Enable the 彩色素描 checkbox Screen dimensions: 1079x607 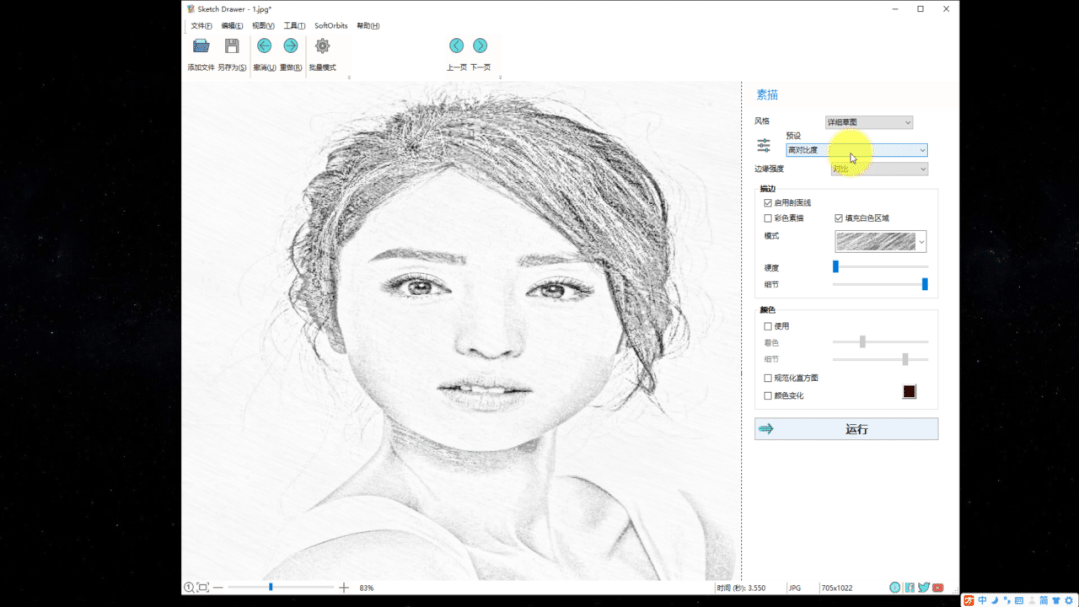768,218
